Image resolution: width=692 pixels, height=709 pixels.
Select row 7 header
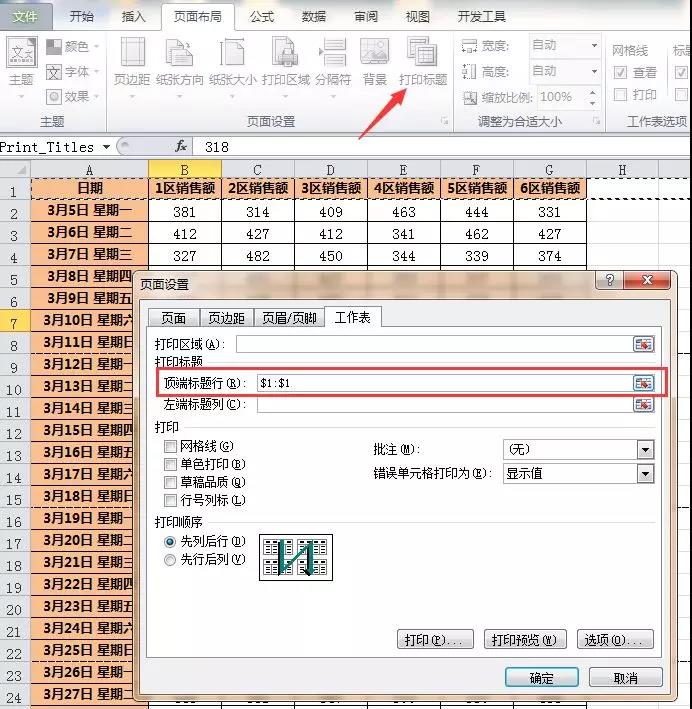pyautogui.click(x=14, y=323)
